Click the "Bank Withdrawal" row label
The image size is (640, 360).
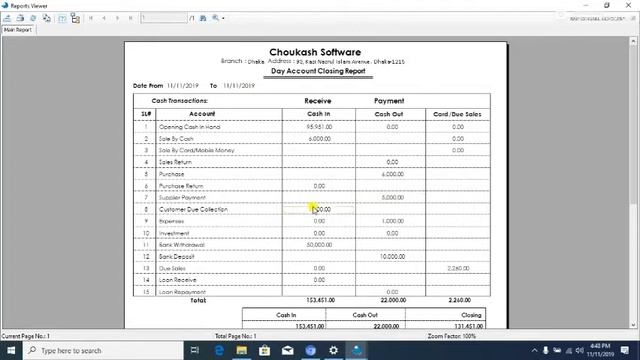point(182,245)
